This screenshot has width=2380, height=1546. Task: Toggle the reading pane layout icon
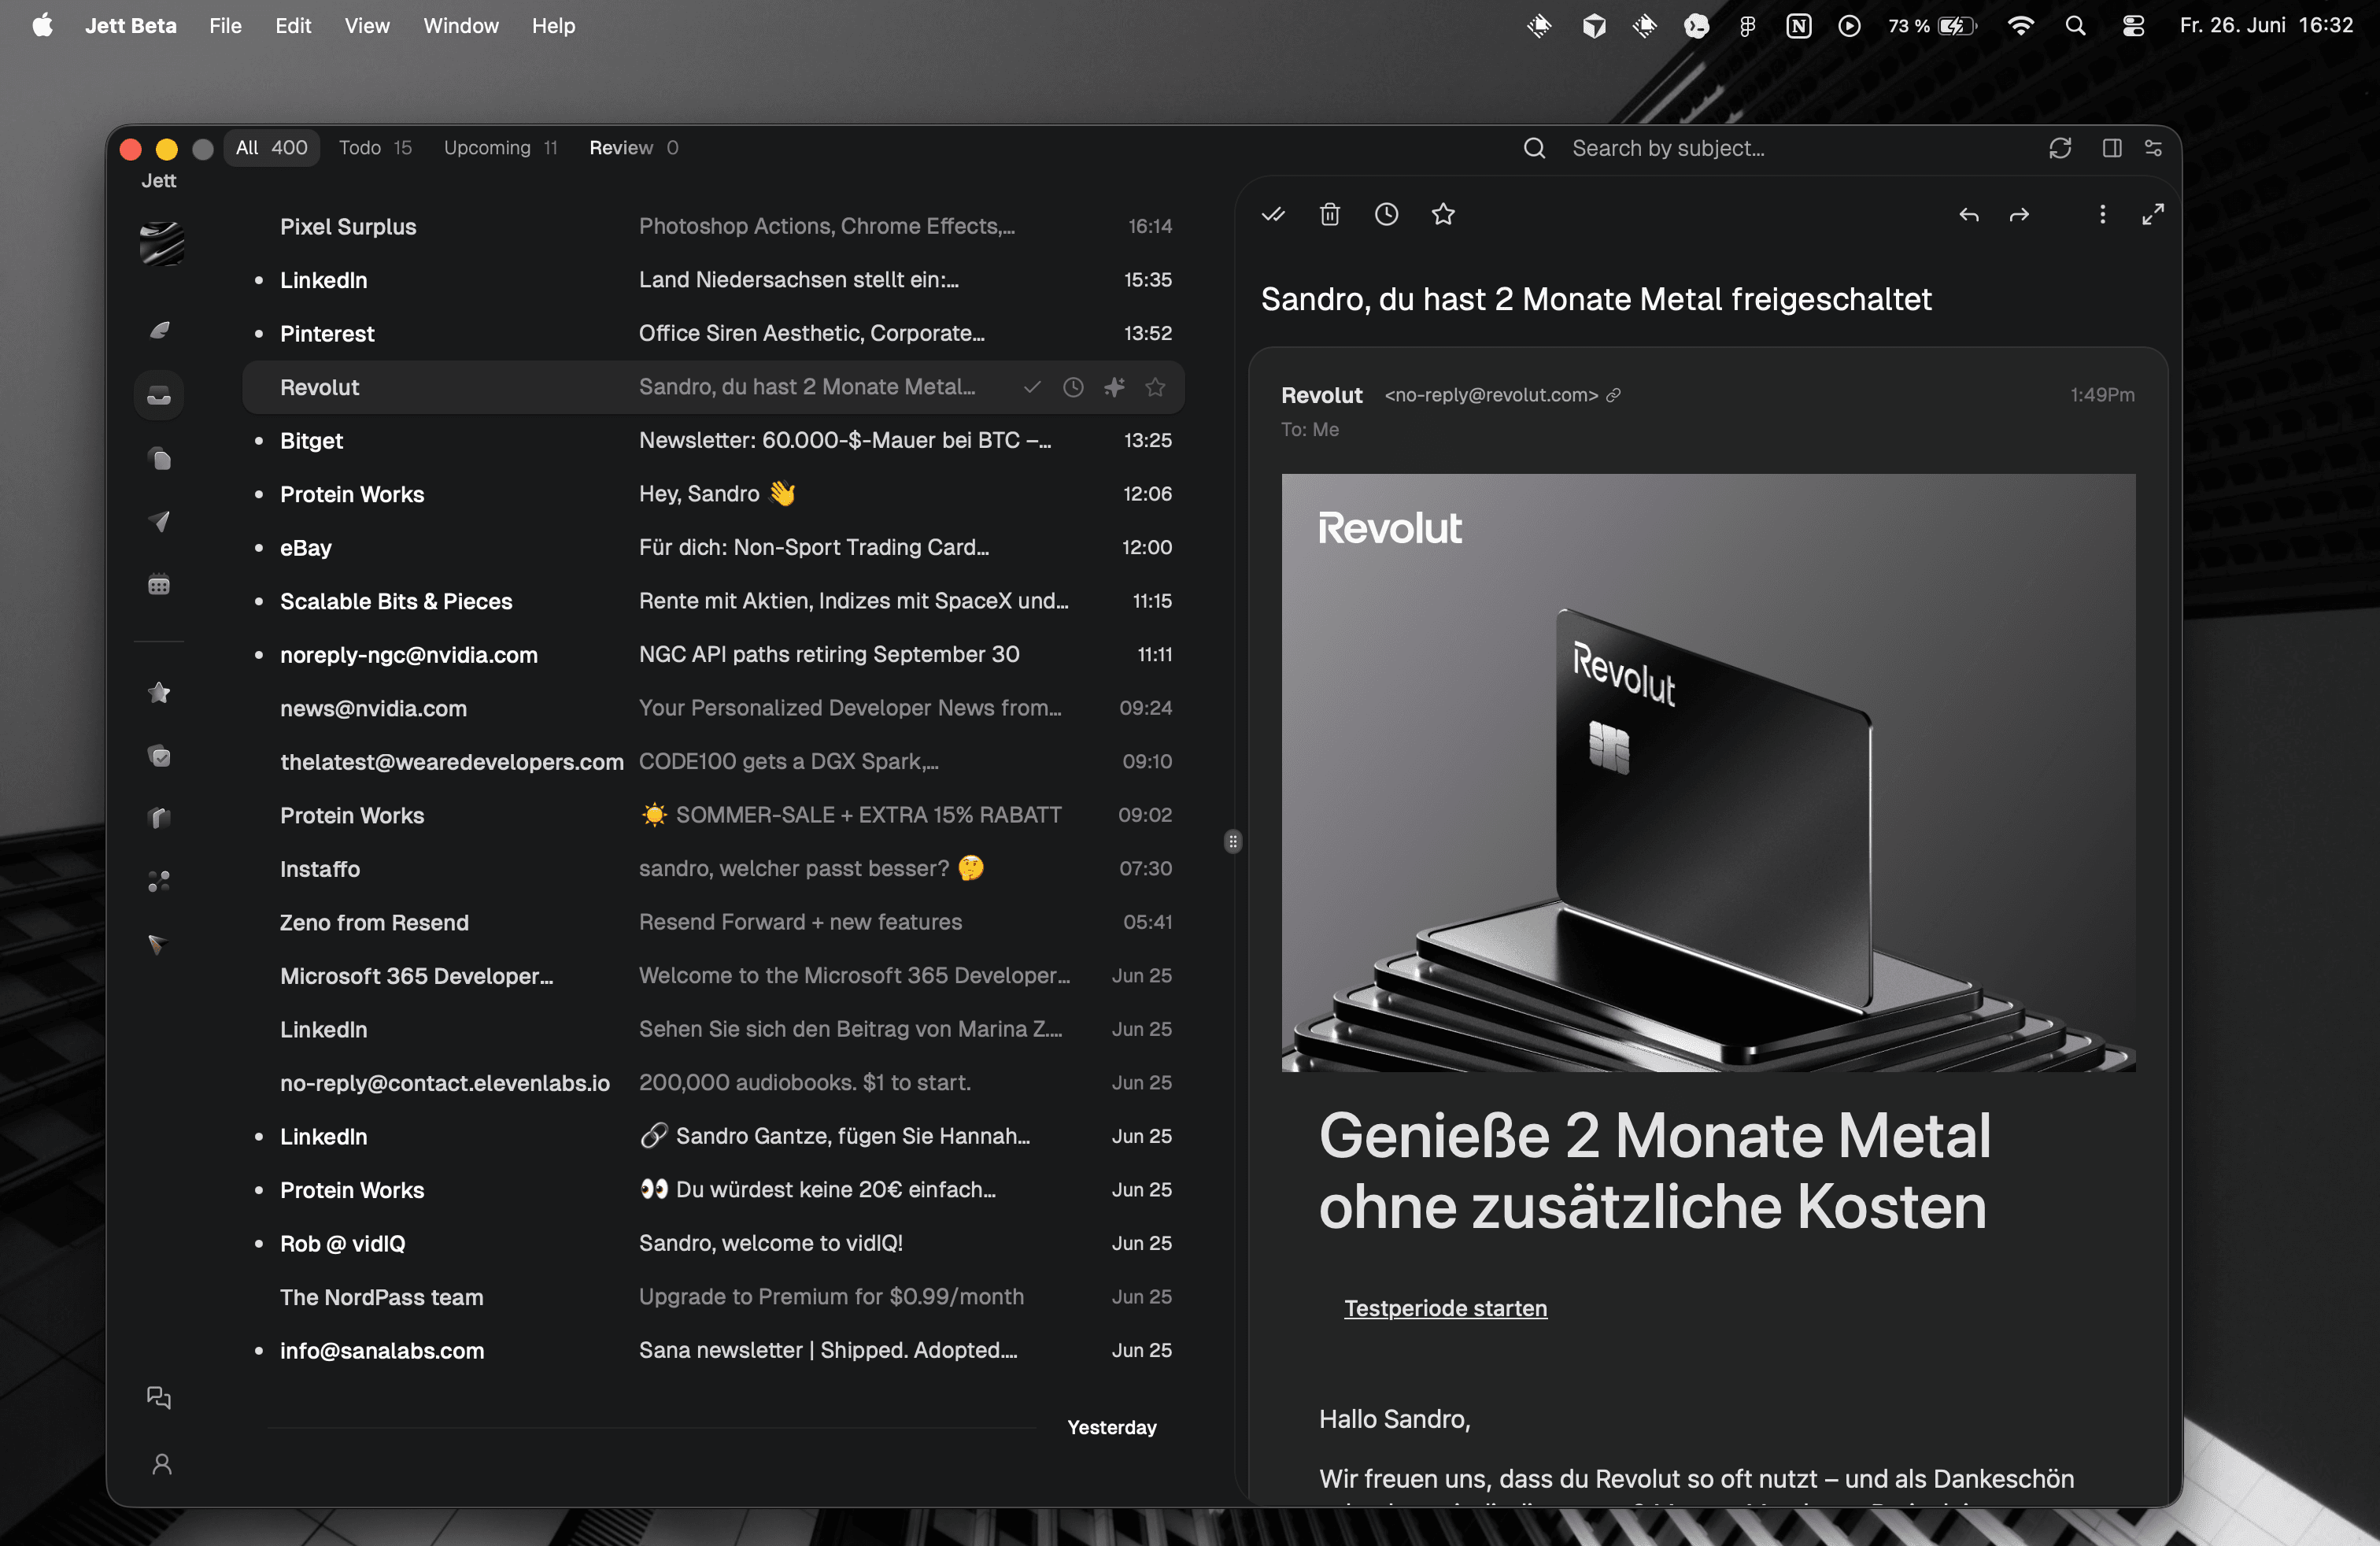[x=2112, y=148]
